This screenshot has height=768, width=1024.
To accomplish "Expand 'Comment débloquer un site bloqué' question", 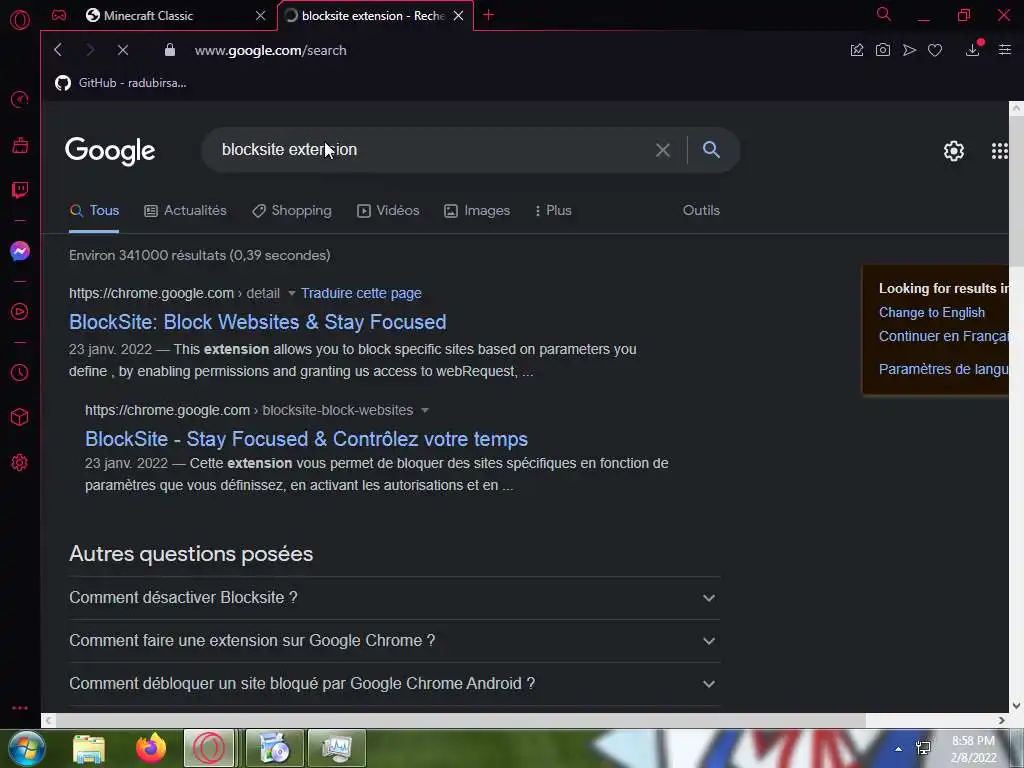I will [x=394, y=684].
